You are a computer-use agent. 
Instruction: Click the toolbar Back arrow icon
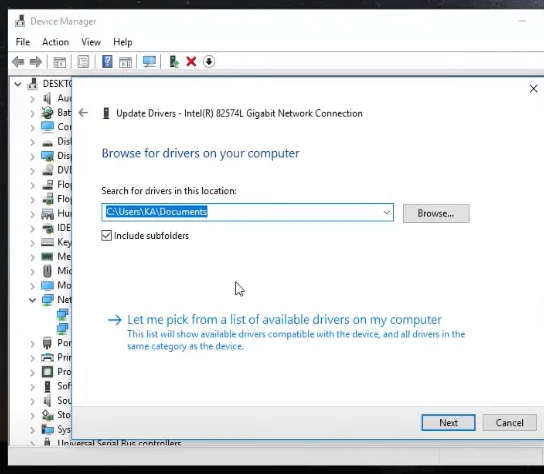(18, 62)
